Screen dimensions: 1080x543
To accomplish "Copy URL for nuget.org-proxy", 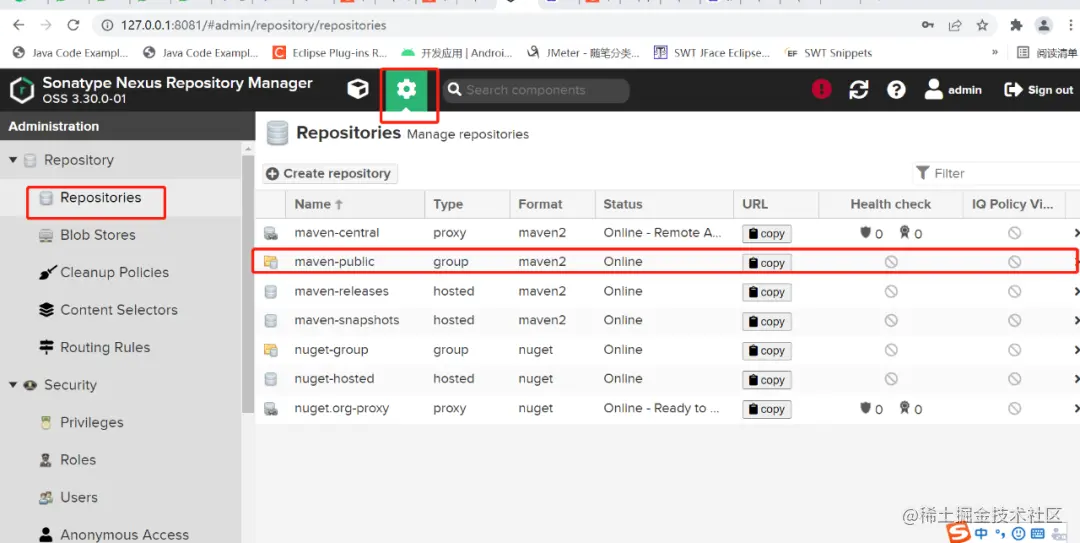I will 767,409.
